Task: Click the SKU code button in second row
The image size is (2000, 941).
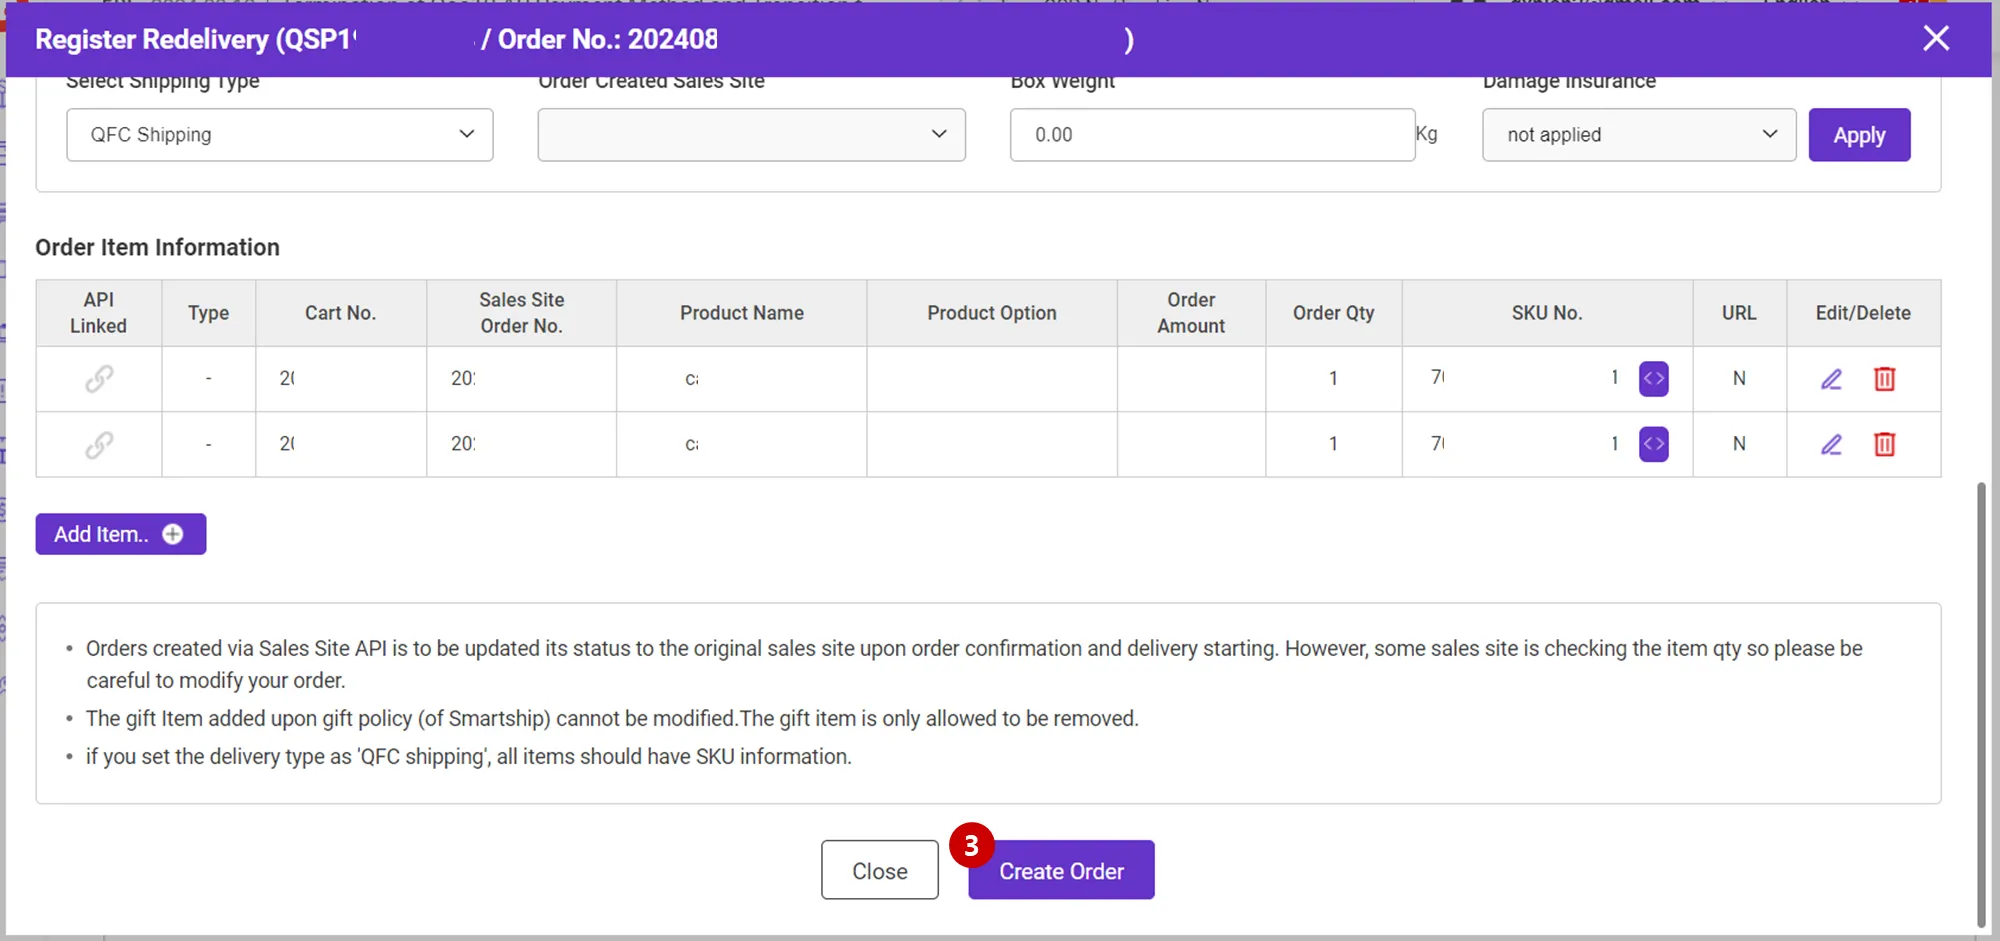Action: (x=1653, y=444)
